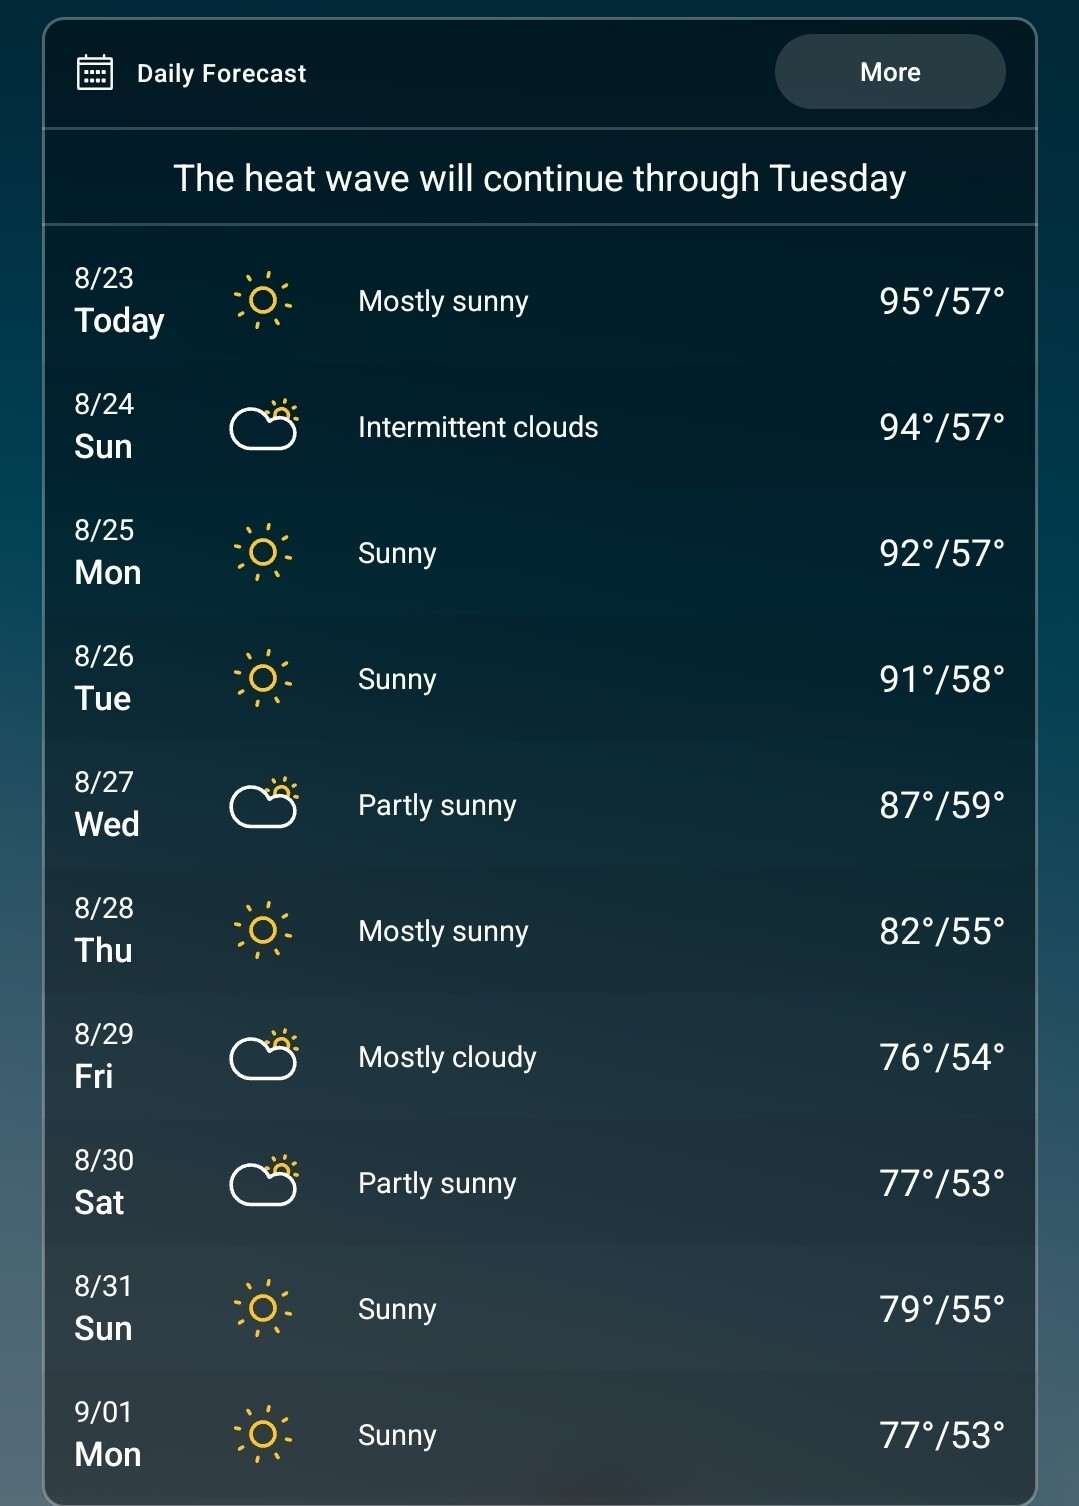Viewport: 1079px width, 1506px height.
Task: Click today's mostly sunny sun icon
Action: (x=263, y=300)
